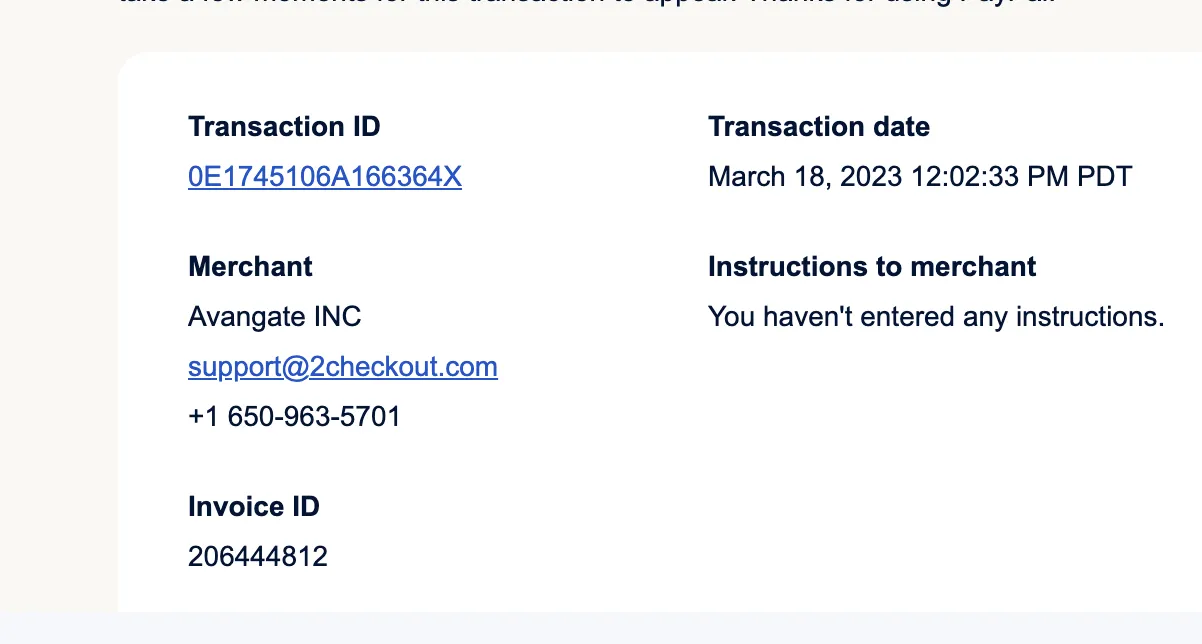Screen dimensions: 1202x644
Task: Click the Avangate INC merchant name
Action: point(274,317)
